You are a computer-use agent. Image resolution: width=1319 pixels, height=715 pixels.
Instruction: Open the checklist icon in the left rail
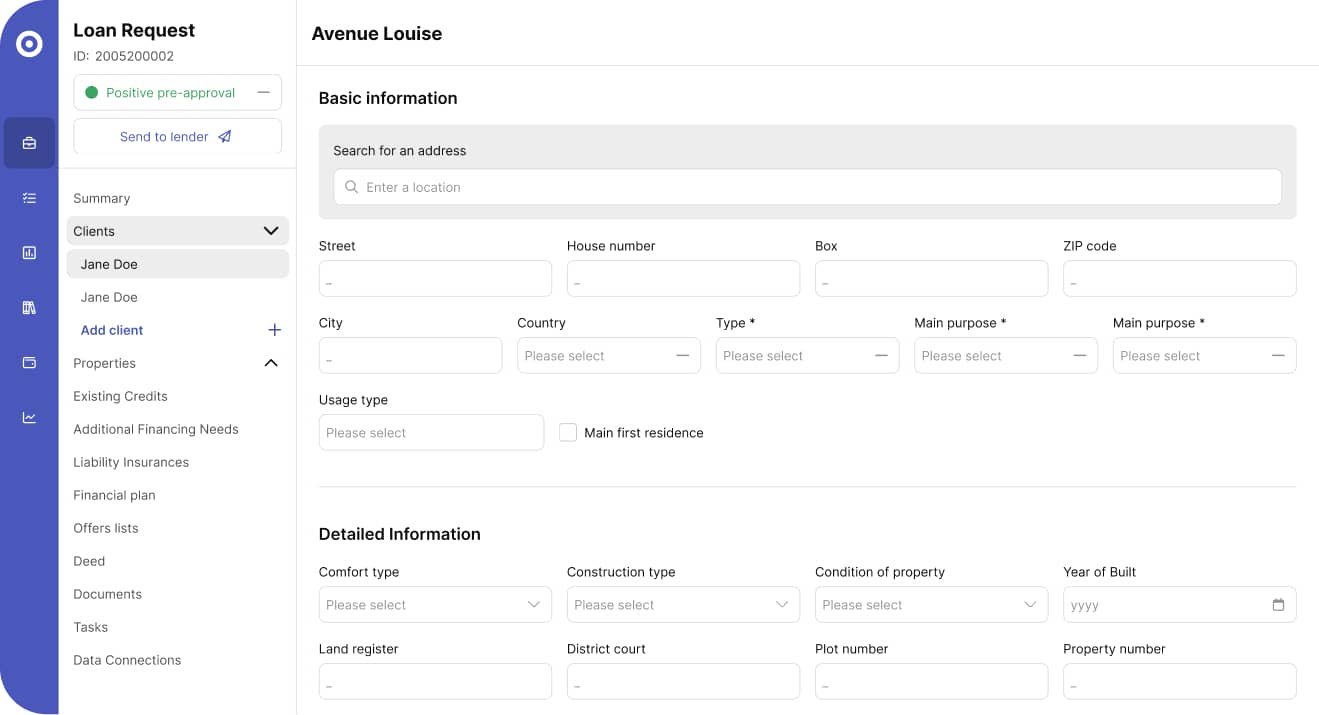pyautogui.click(x=29, y=198)
